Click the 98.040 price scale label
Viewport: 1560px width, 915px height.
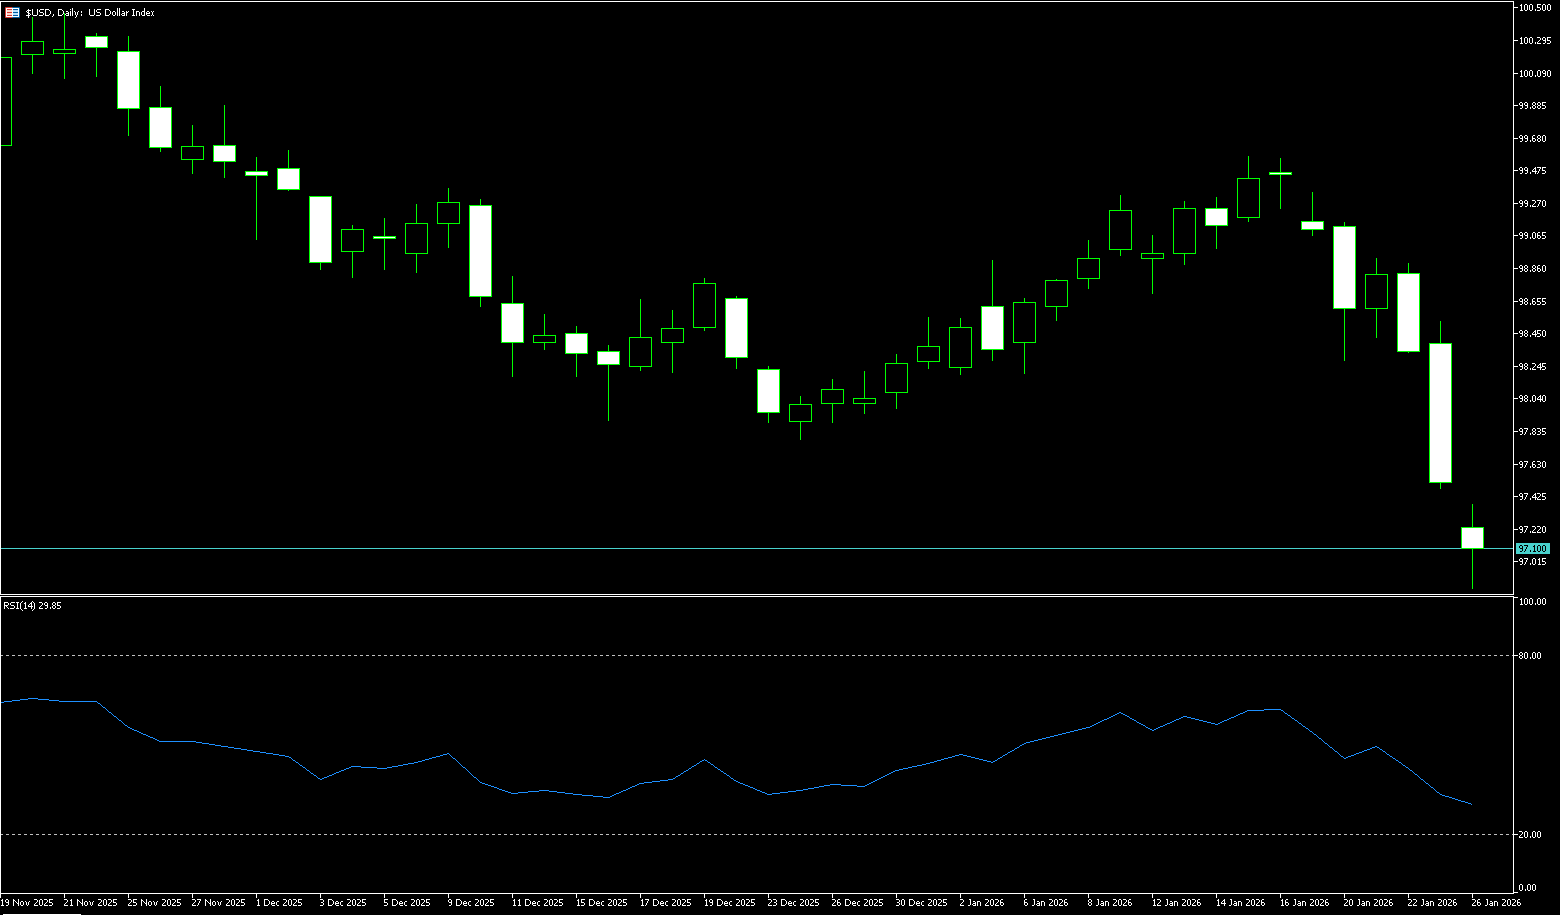tap(1532, 399)
